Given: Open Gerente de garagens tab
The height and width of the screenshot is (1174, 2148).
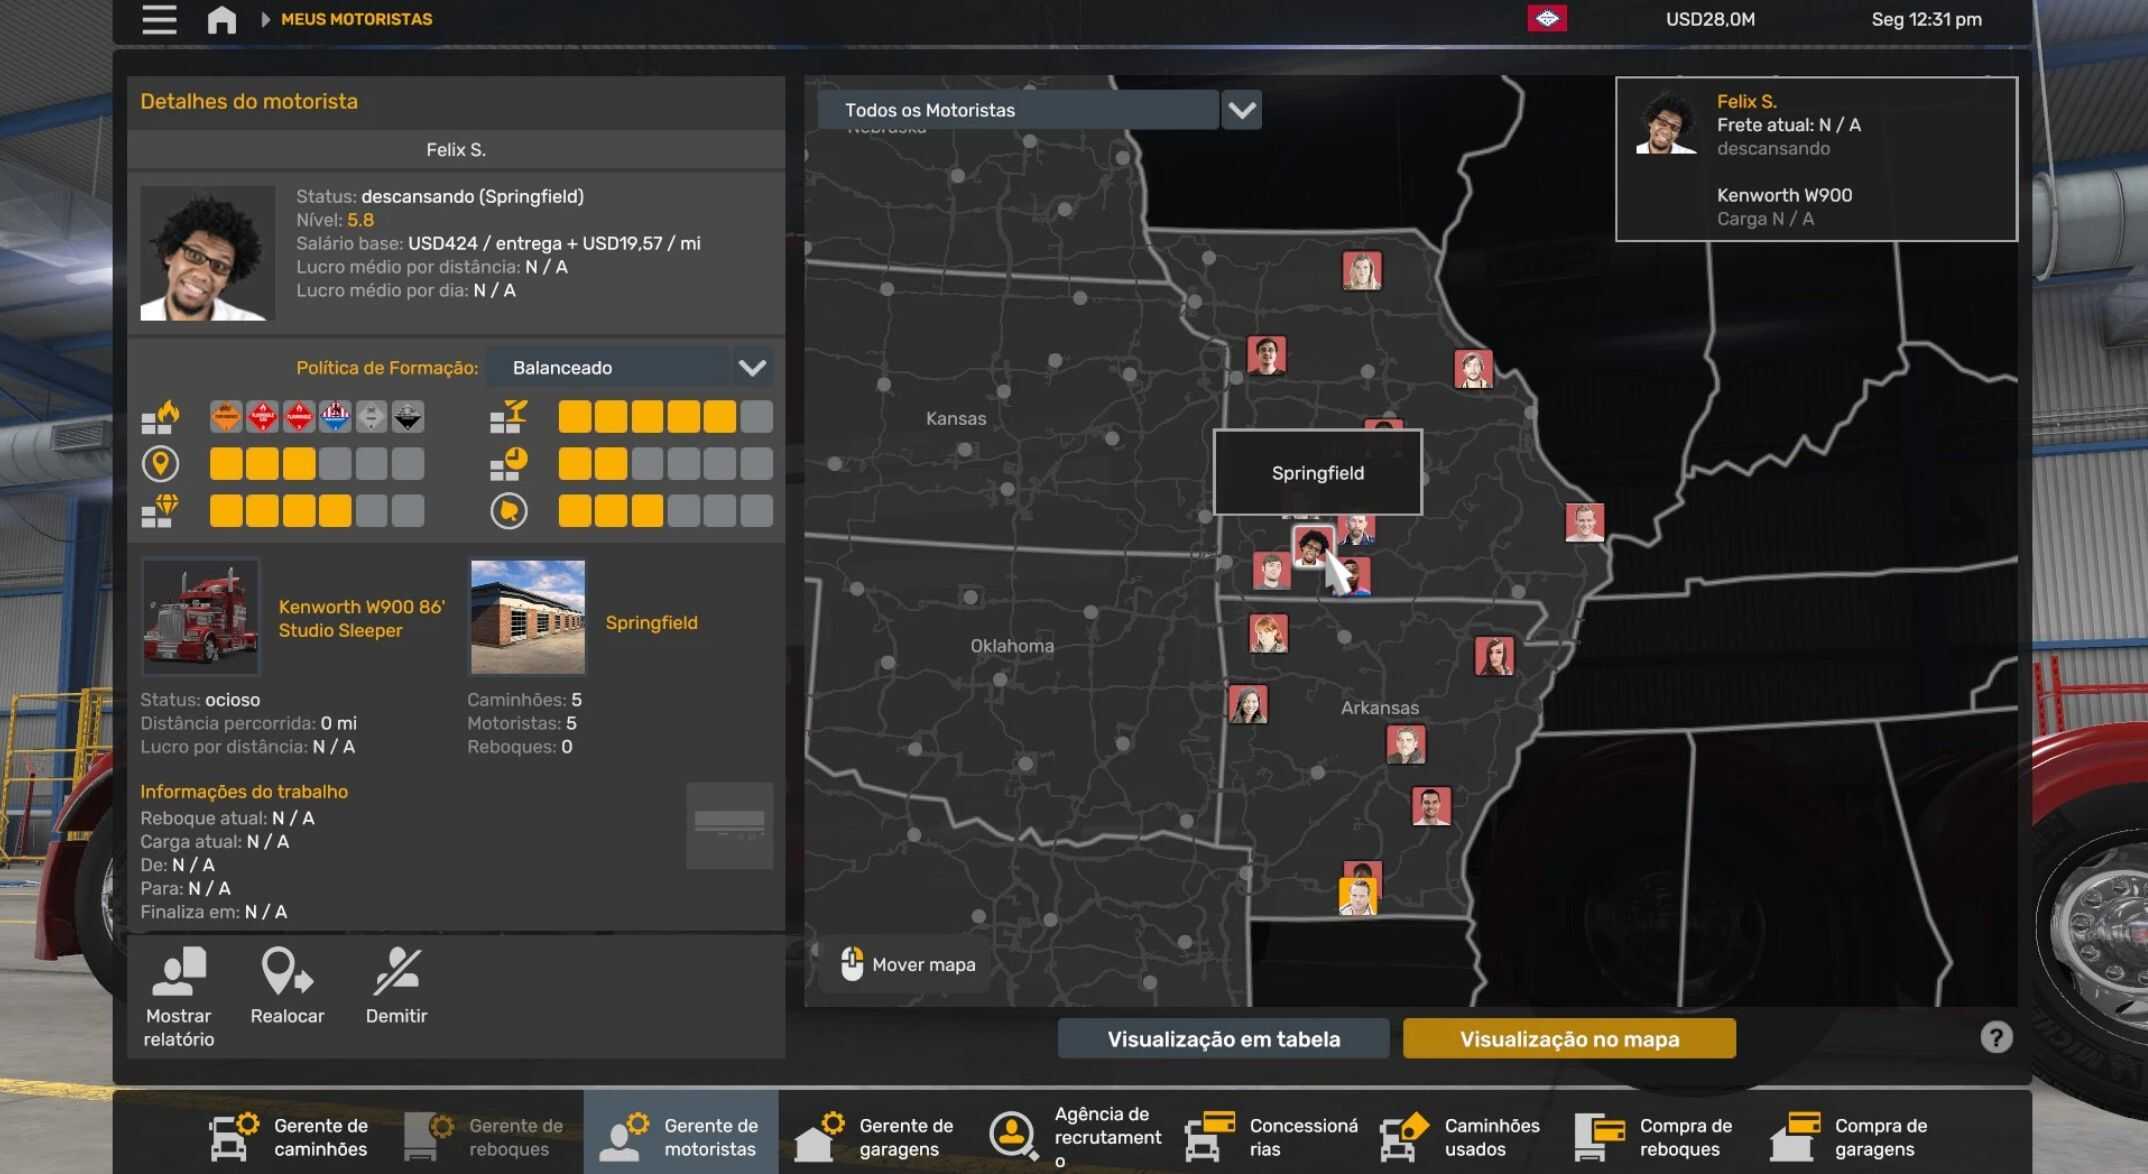Looking at the screenshot, I should tap(875, 1136).
